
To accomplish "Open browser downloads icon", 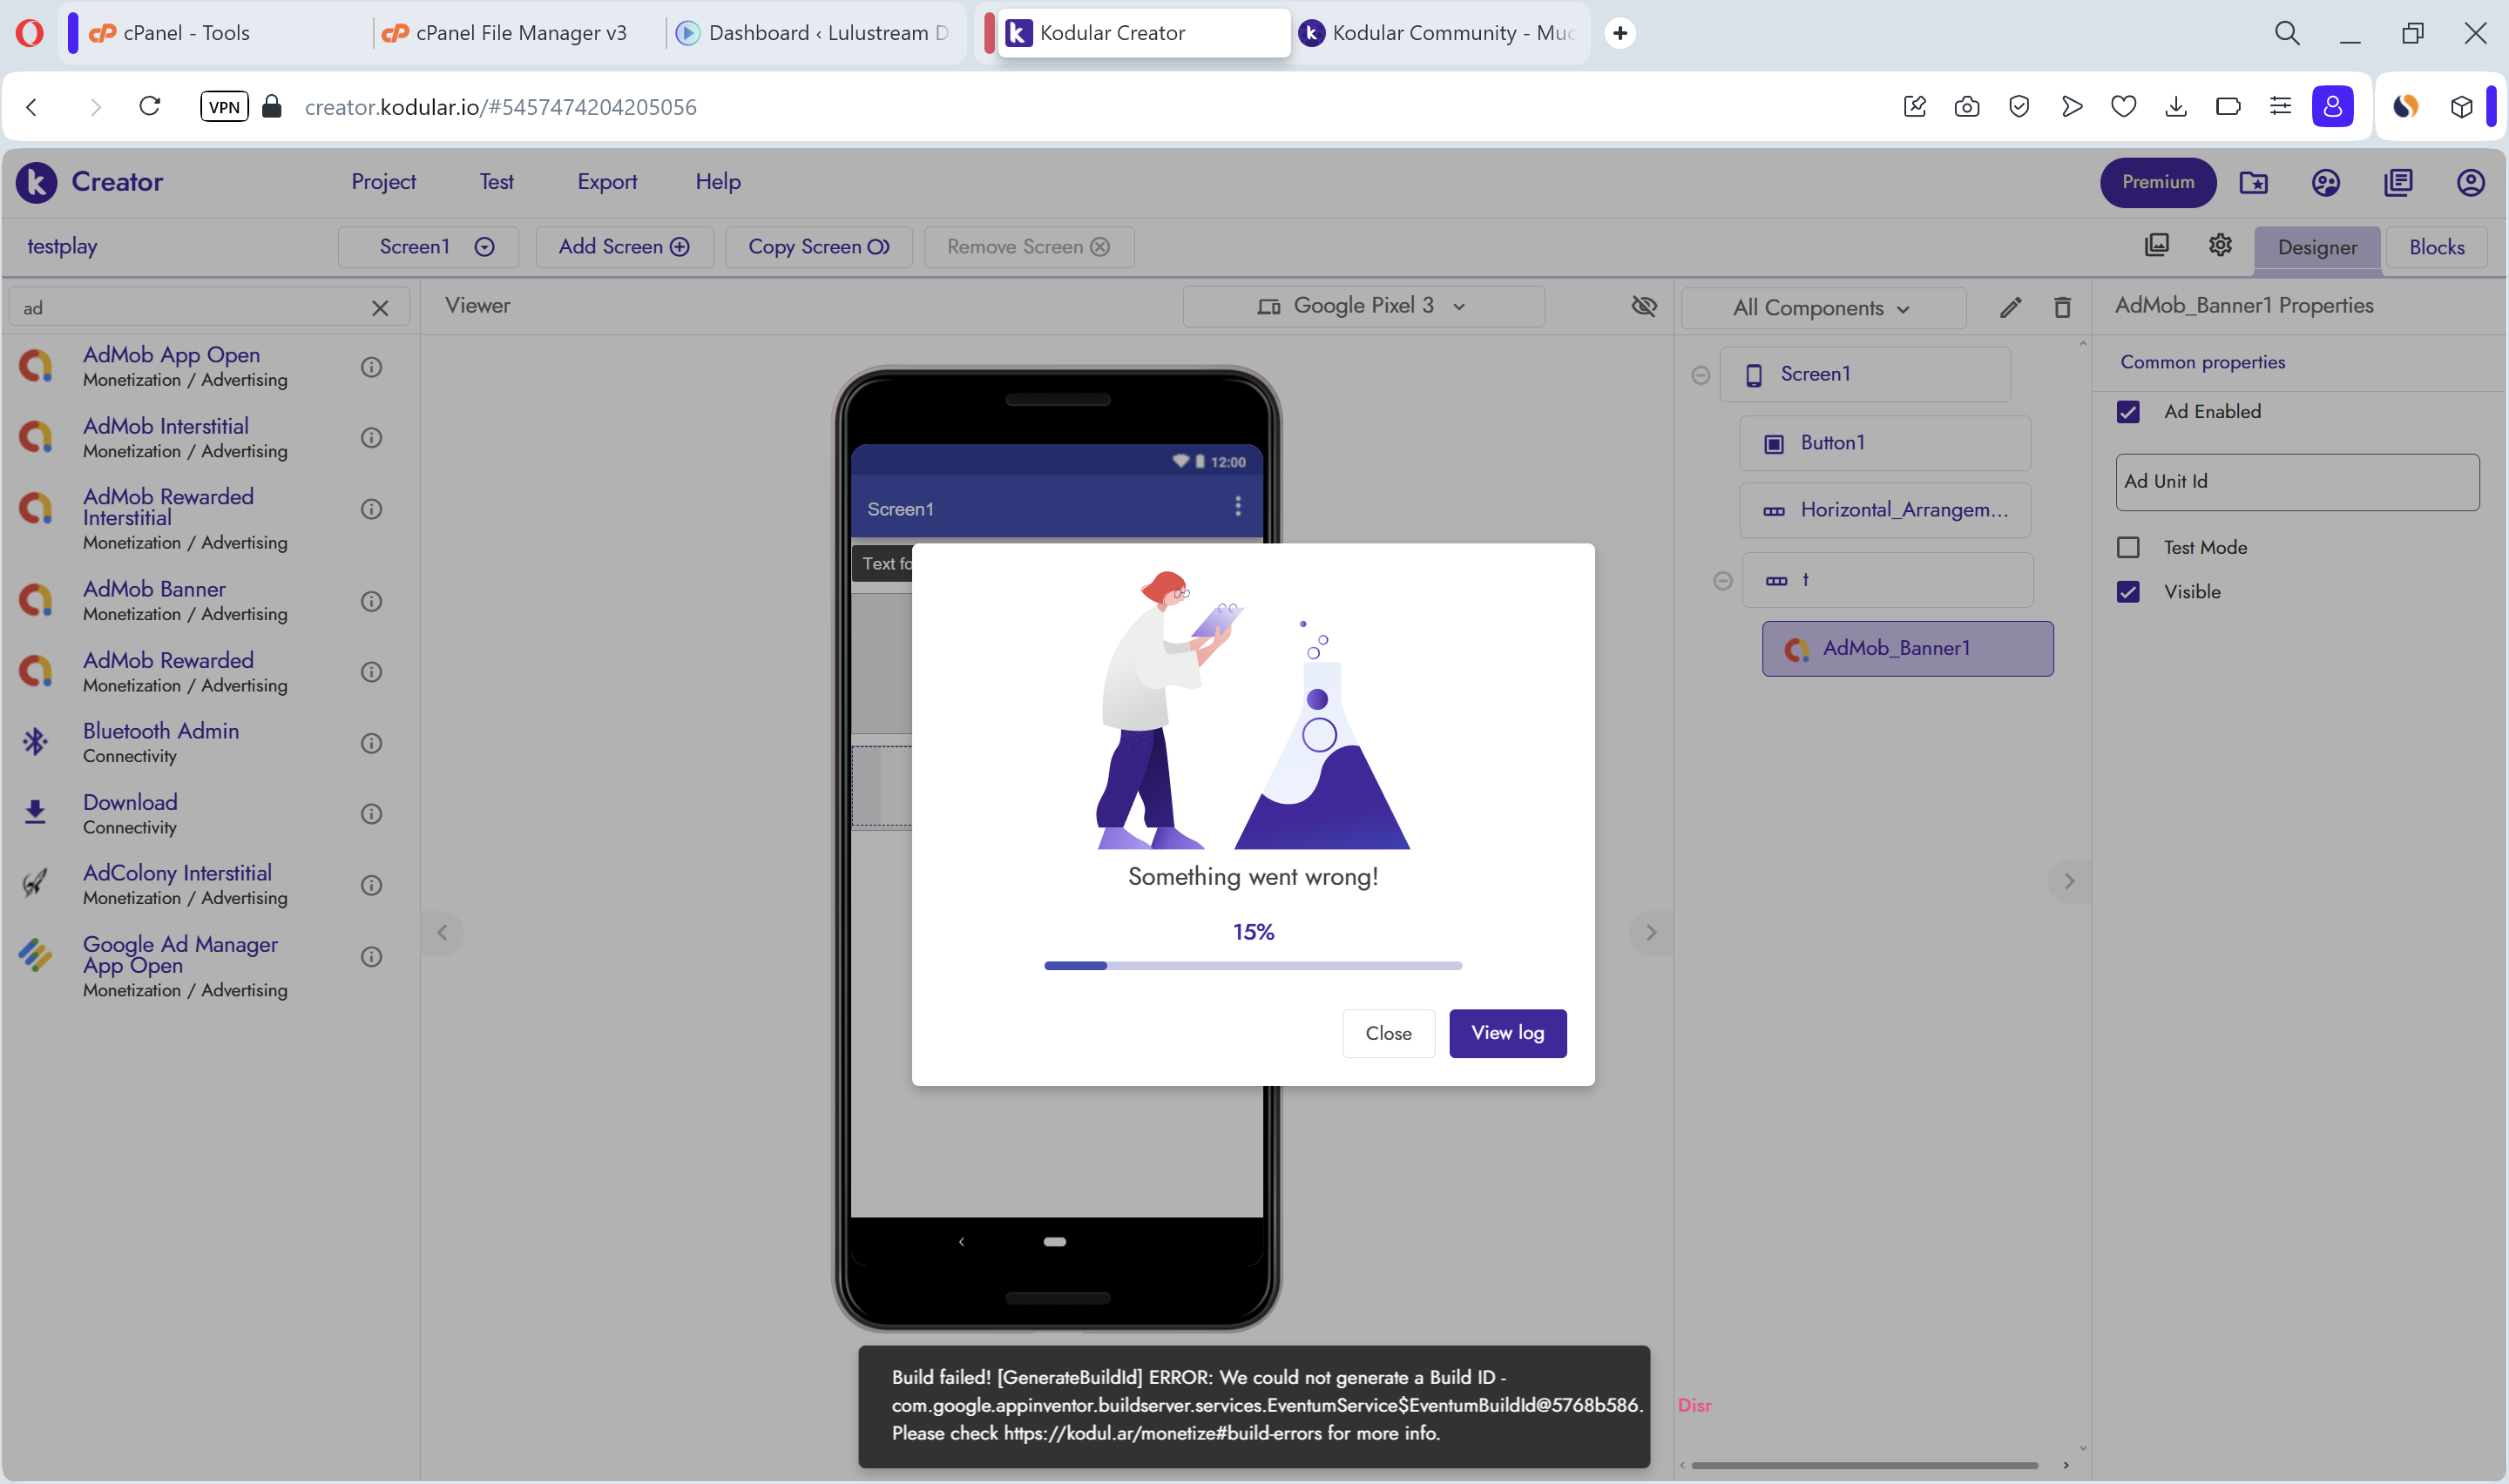I will [x=2176, y=106].
